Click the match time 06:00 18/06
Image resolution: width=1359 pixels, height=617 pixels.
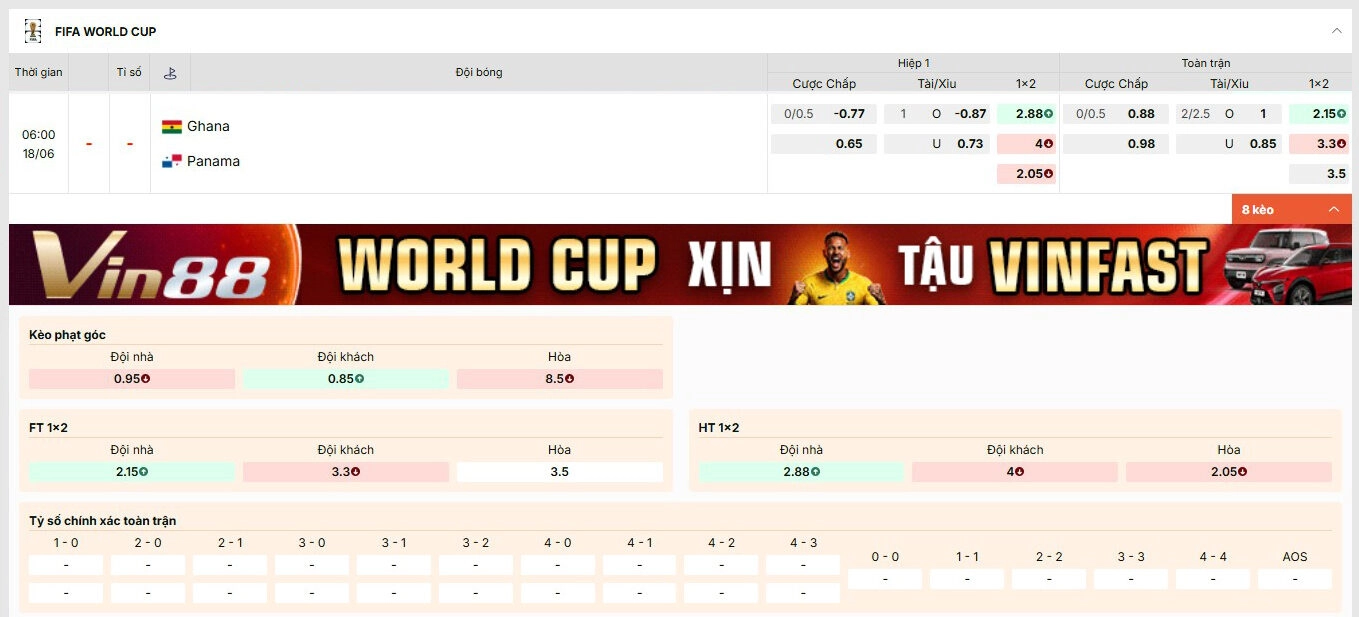(39, 144)
